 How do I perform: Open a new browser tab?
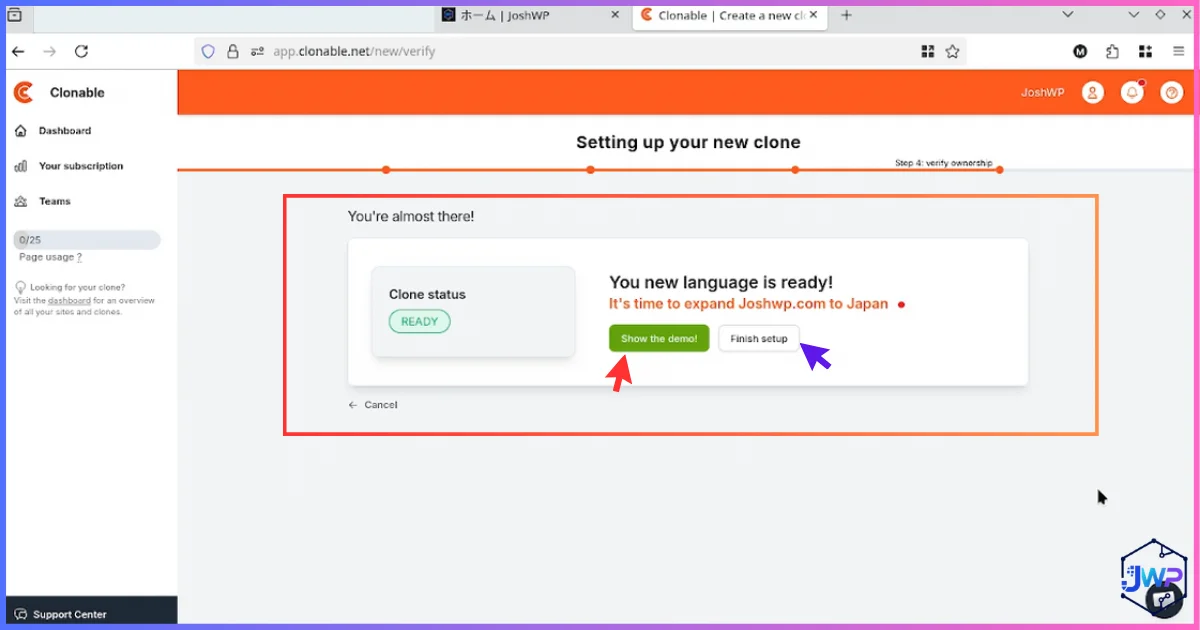click(846, 15)
